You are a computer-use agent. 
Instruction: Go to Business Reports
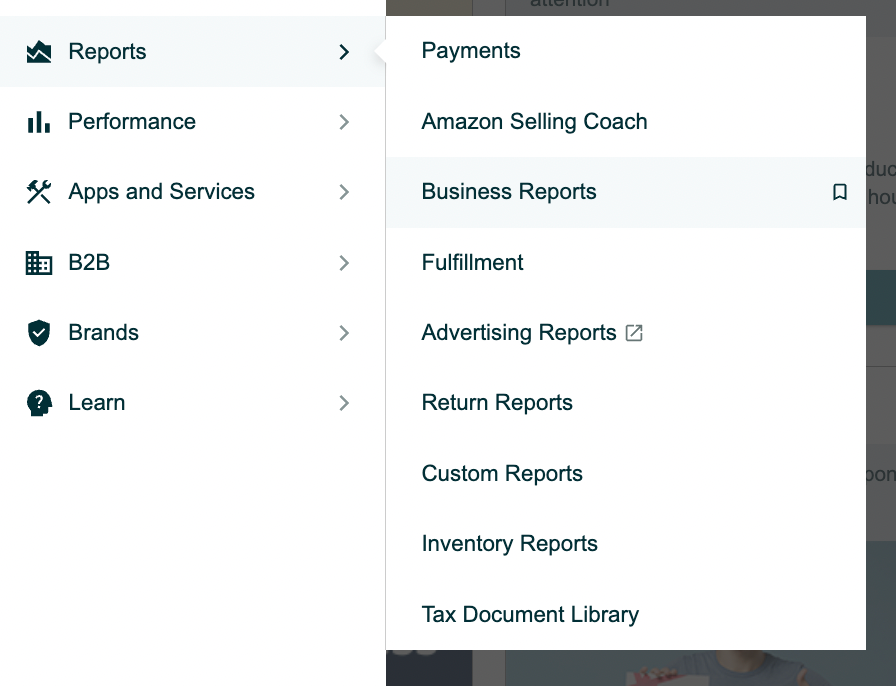coord(626,192)
